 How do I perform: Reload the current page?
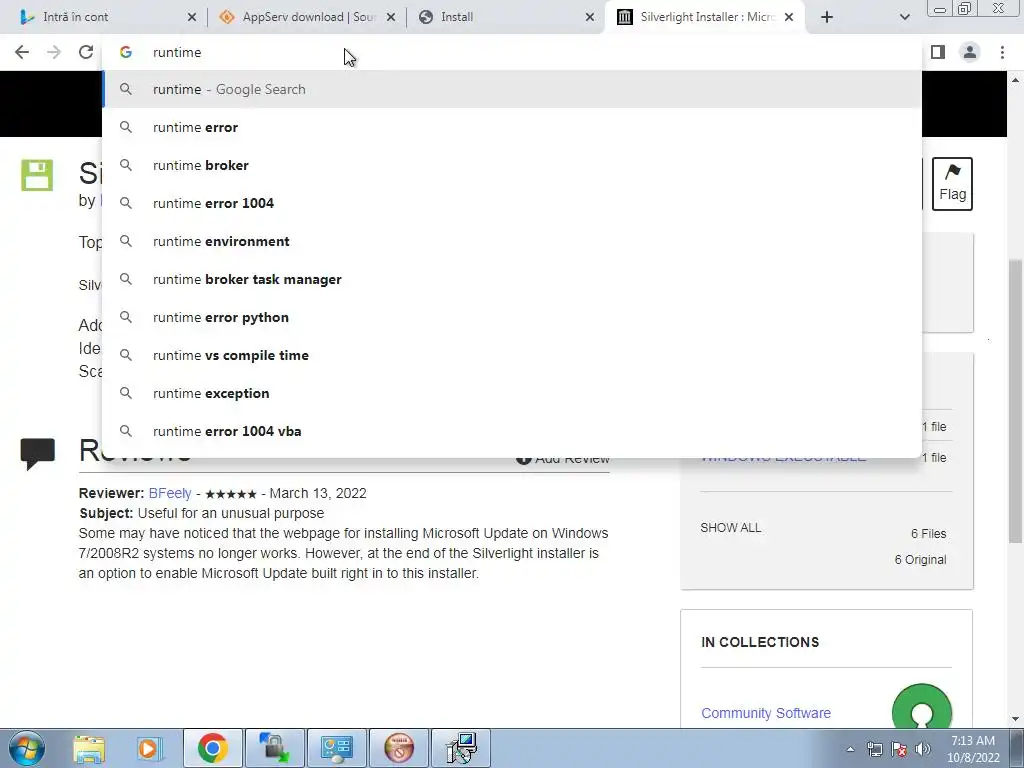tap(86, 52)
